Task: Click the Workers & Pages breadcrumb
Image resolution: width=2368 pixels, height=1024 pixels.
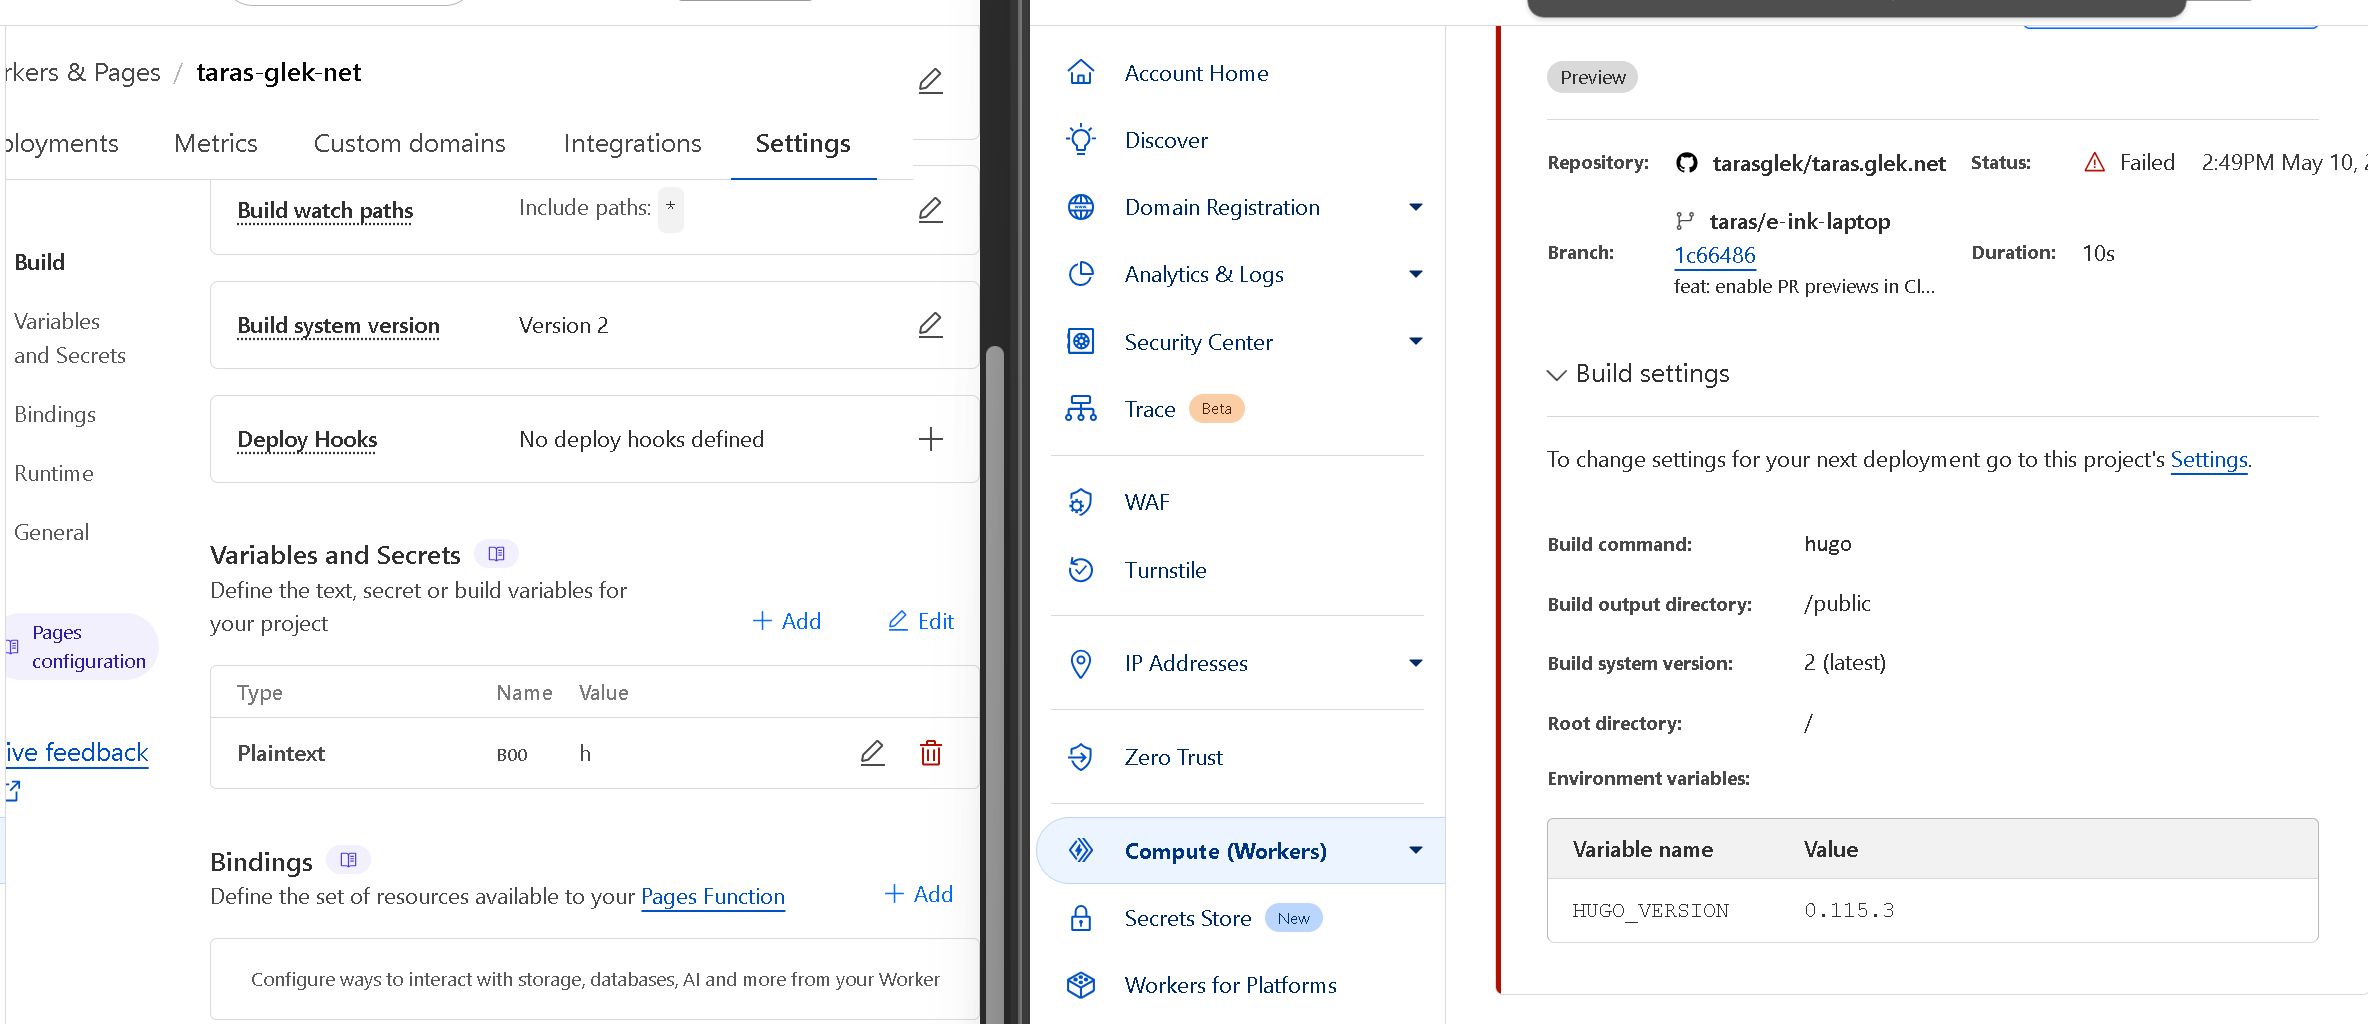Action: pos(82,72)
